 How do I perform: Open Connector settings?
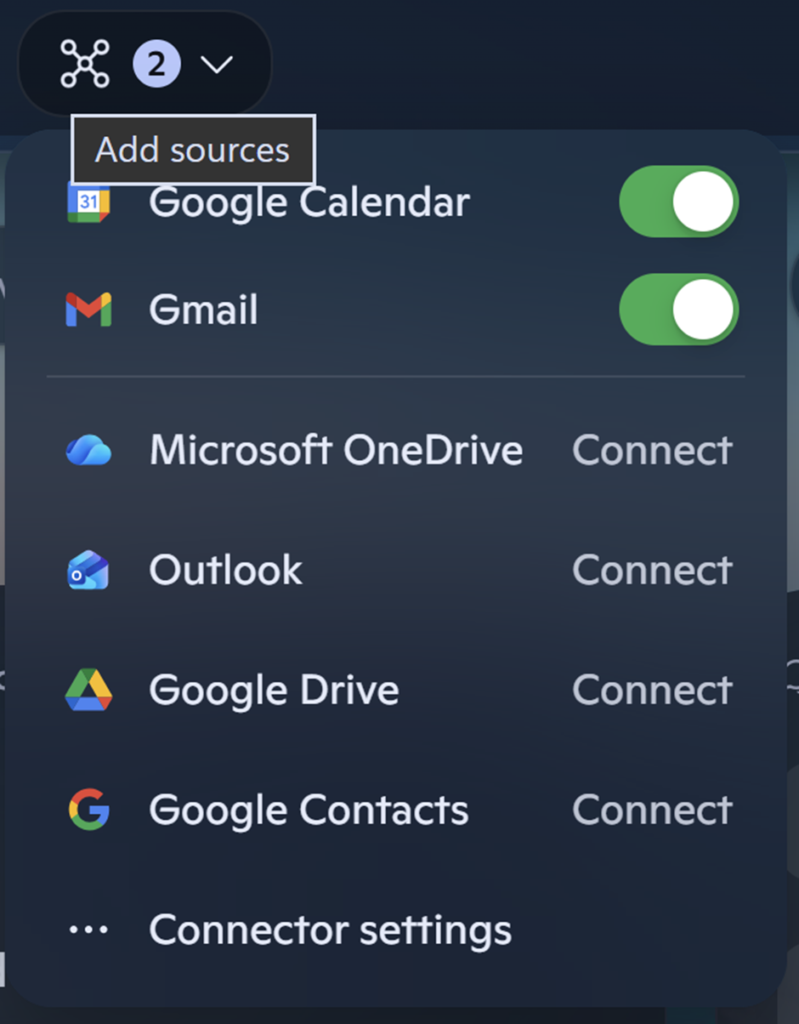(x=330, y=930)
